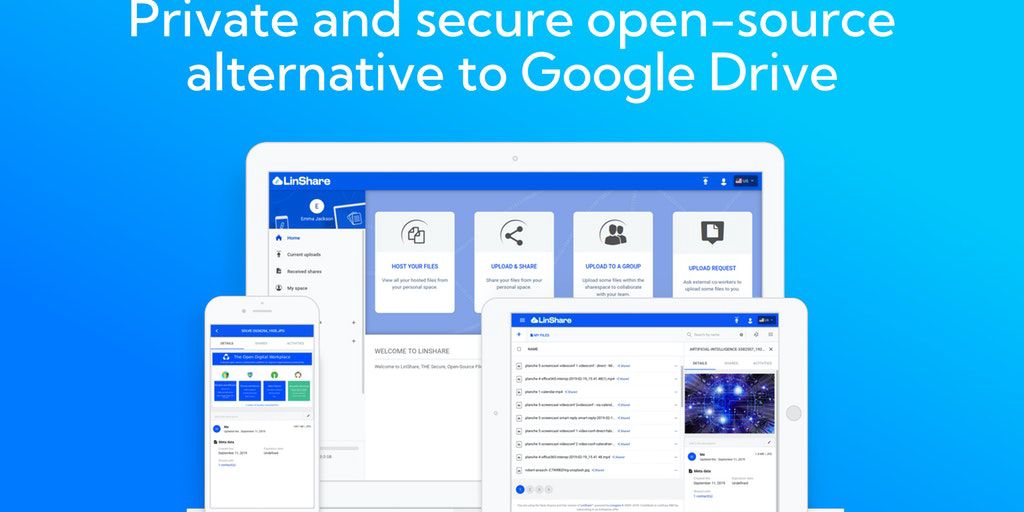Open the UPLOAD & SHARE card title
Screen dimensions: 1024x512
(x=514, y=266)
